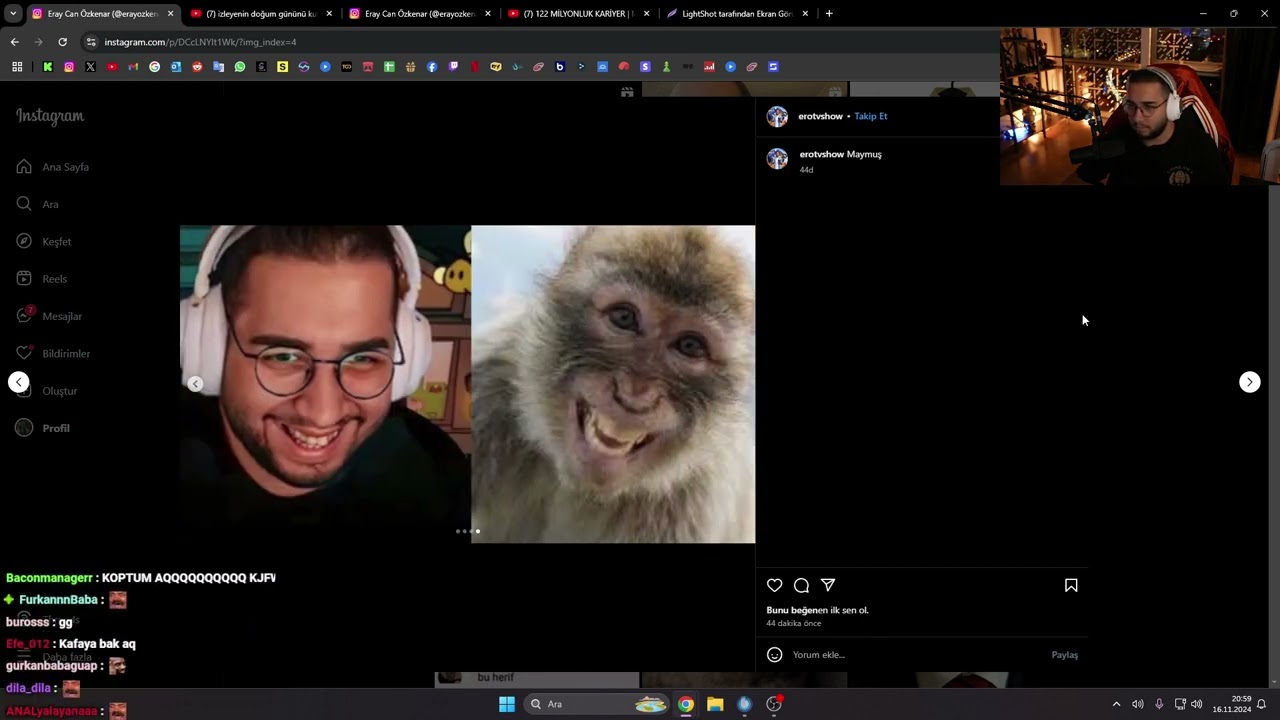Viewport: 1280px width, 720px height.
Task: Open the WhatsApp bookmark
Action: pyautogui.click(x=240, y=67)
